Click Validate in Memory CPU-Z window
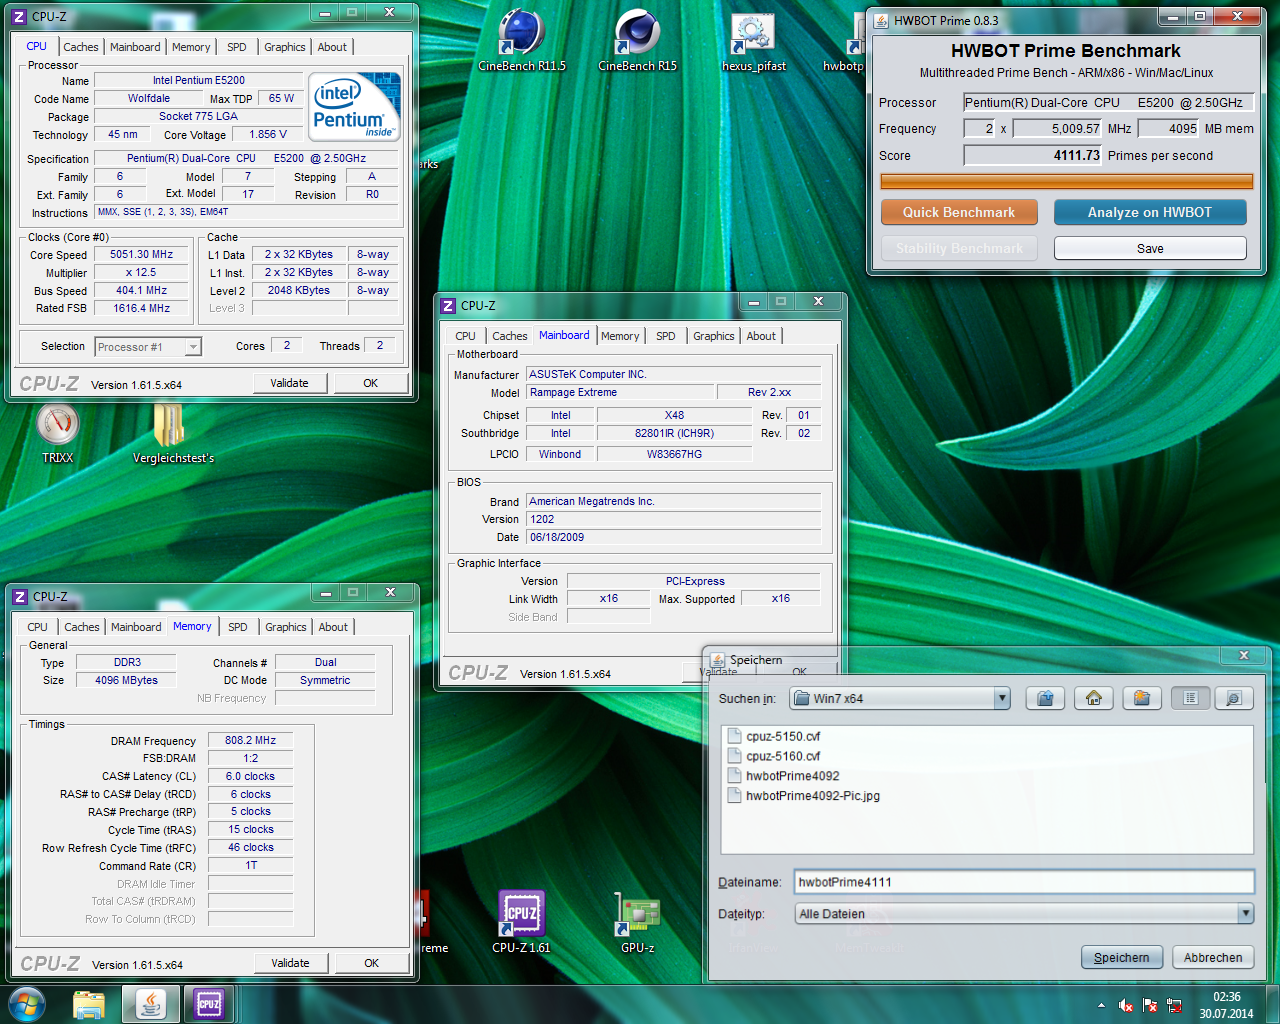Screen dimensions: 1280x1024 pos(290,963)
